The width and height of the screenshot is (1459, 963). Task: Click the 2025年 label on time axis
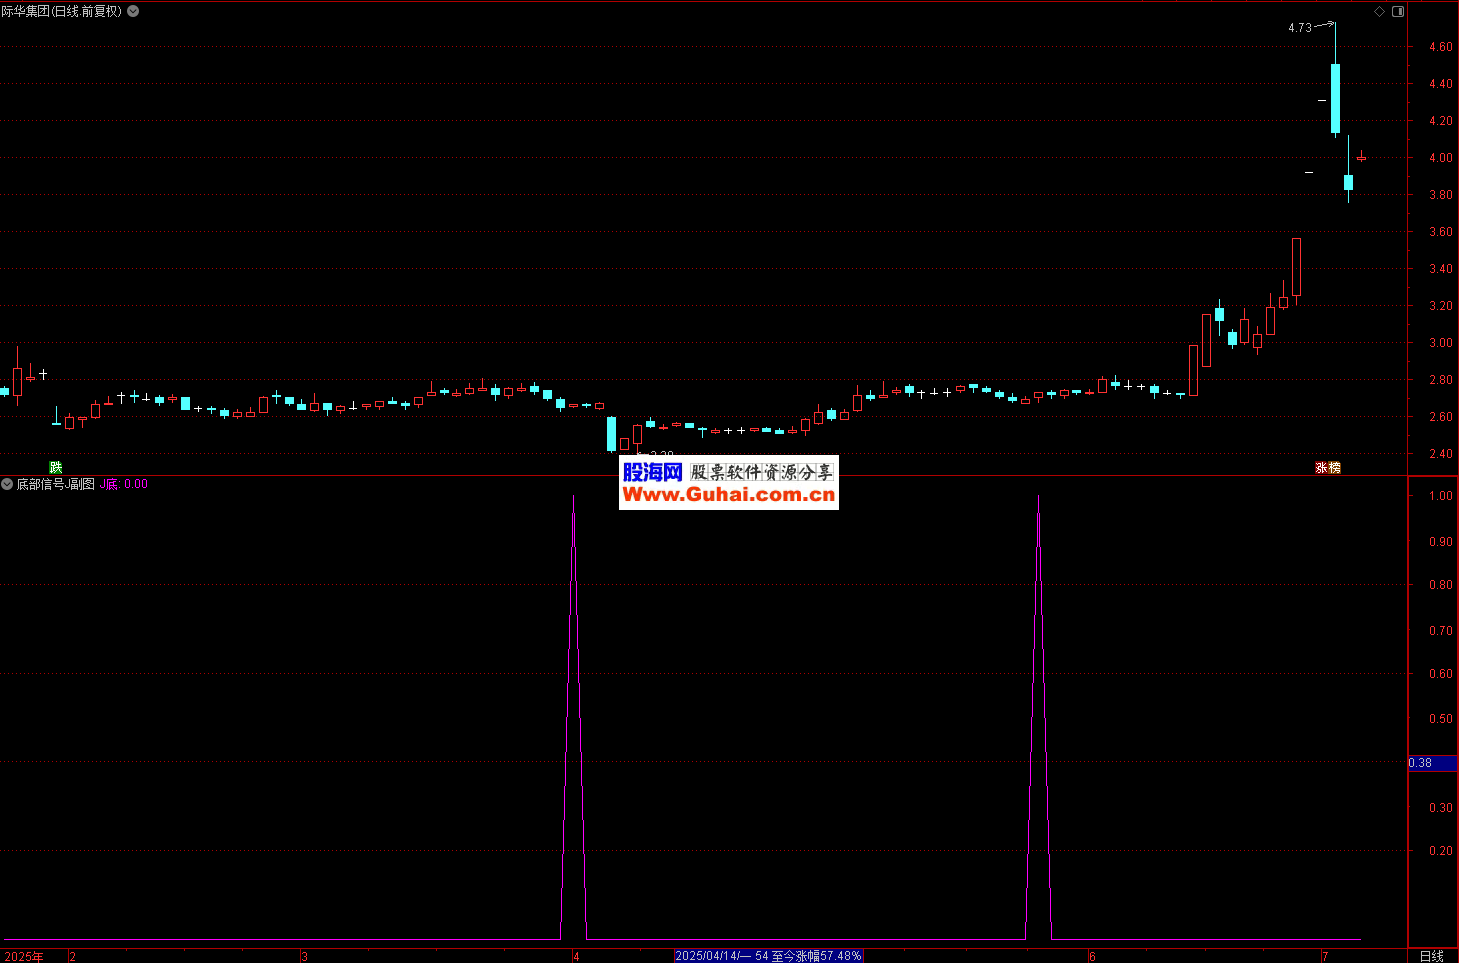24,956
